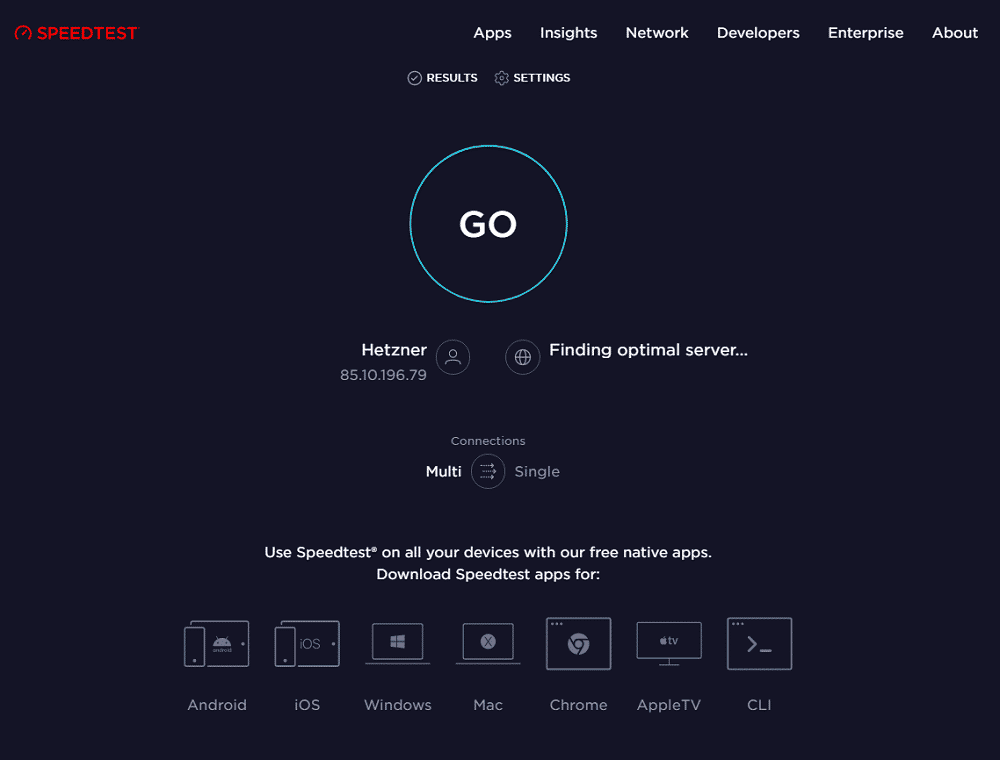Viewport: 1000px width, 760px height.
Task: Click the Mac app download icon
Action: tap(487, 643)
